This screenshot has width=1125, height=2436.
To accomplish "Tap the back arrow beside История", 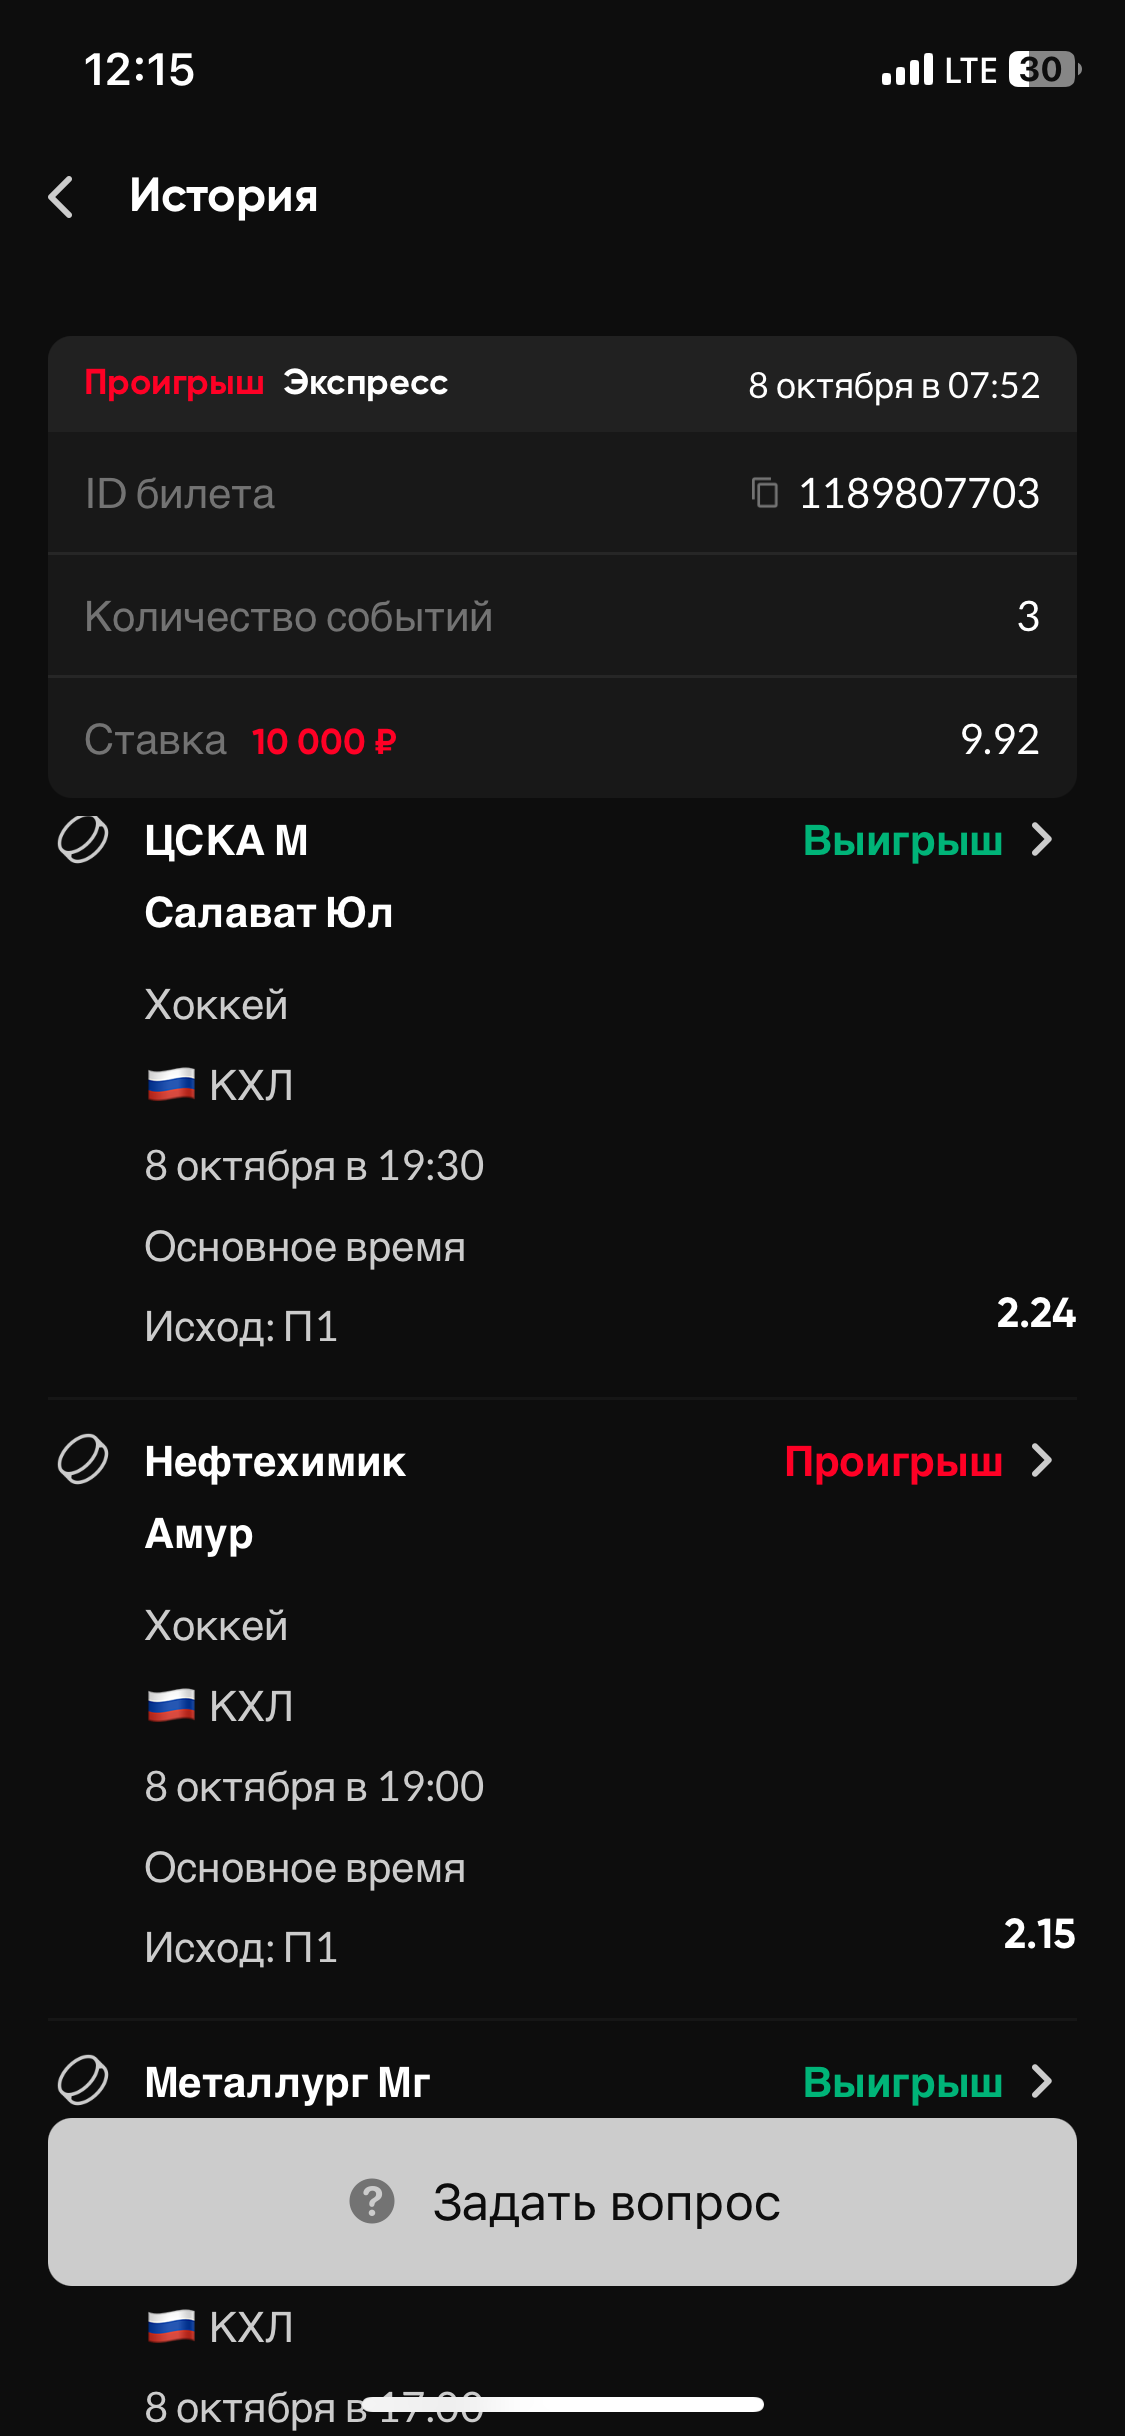I will point(62,196).
